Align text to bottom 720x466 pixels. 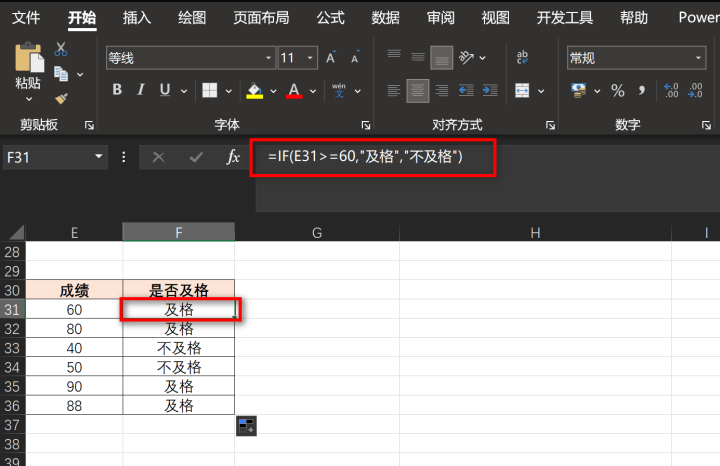(x=442, y=58)
